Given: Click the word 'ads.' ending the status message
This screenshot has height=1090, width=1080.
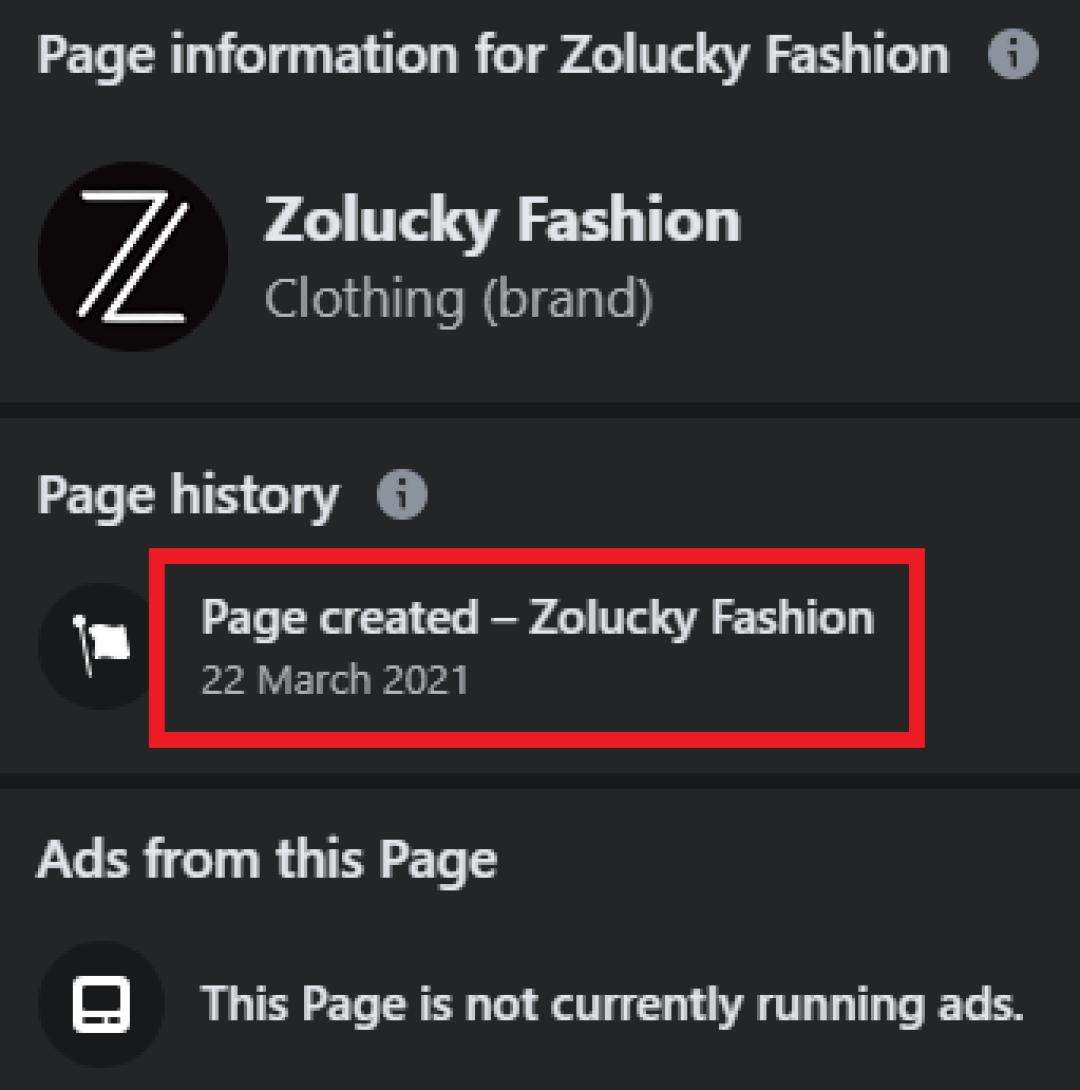Looking at the screenshot, I should tap(986, 1003).
